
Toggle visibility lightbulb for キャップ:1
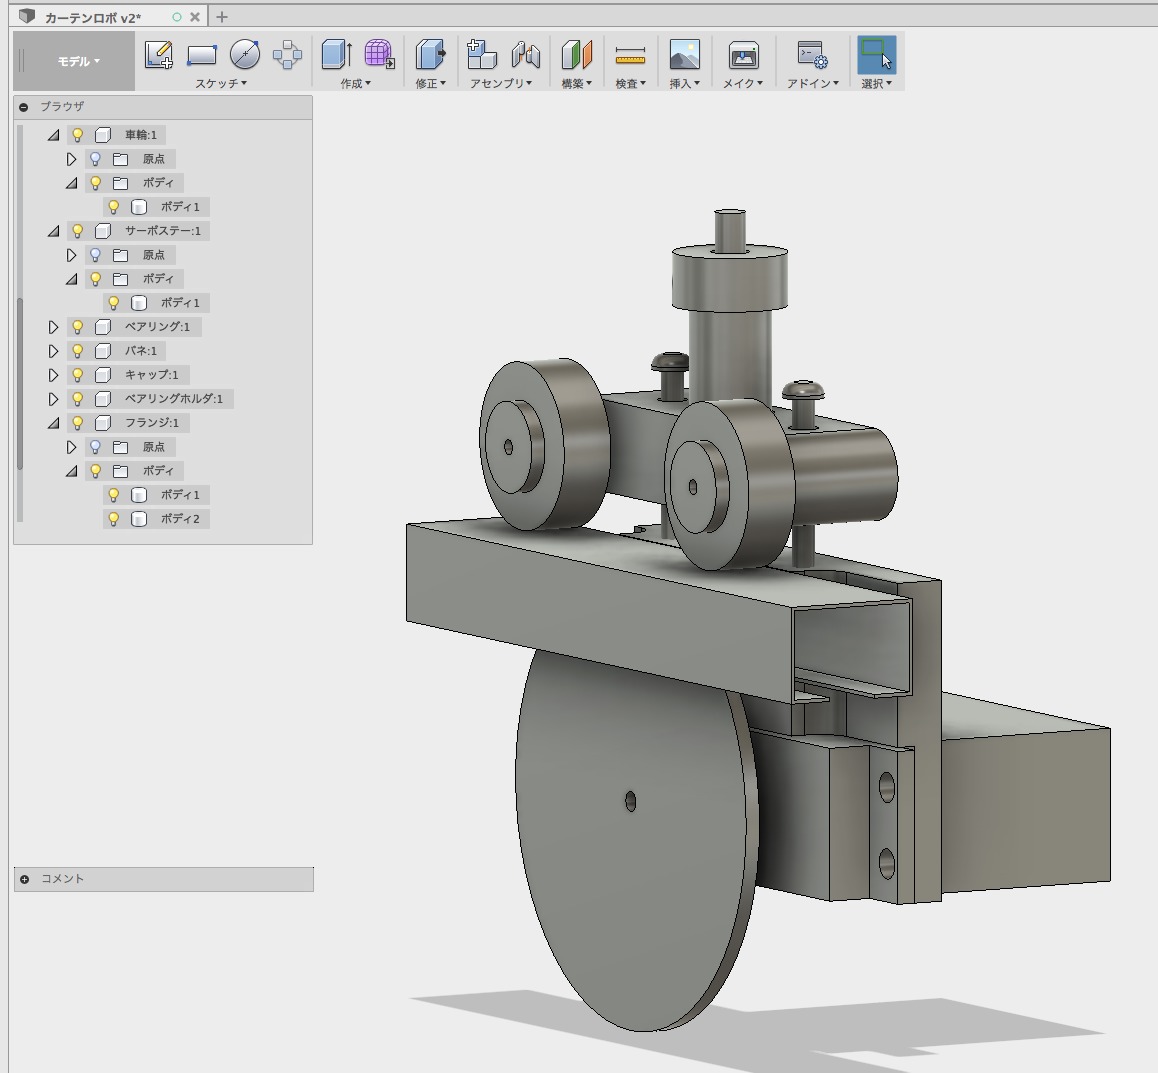click(x=78, y=375)
